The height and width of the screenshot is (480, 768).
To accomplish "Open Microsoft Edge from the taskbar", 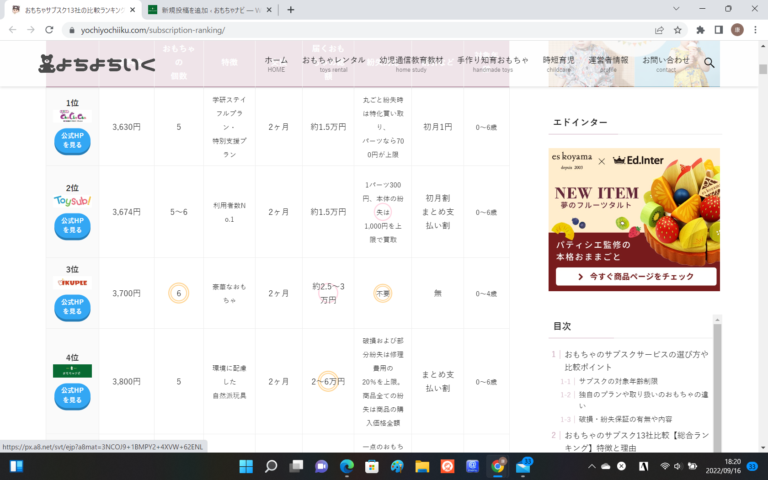I will [x=346, y=466].
